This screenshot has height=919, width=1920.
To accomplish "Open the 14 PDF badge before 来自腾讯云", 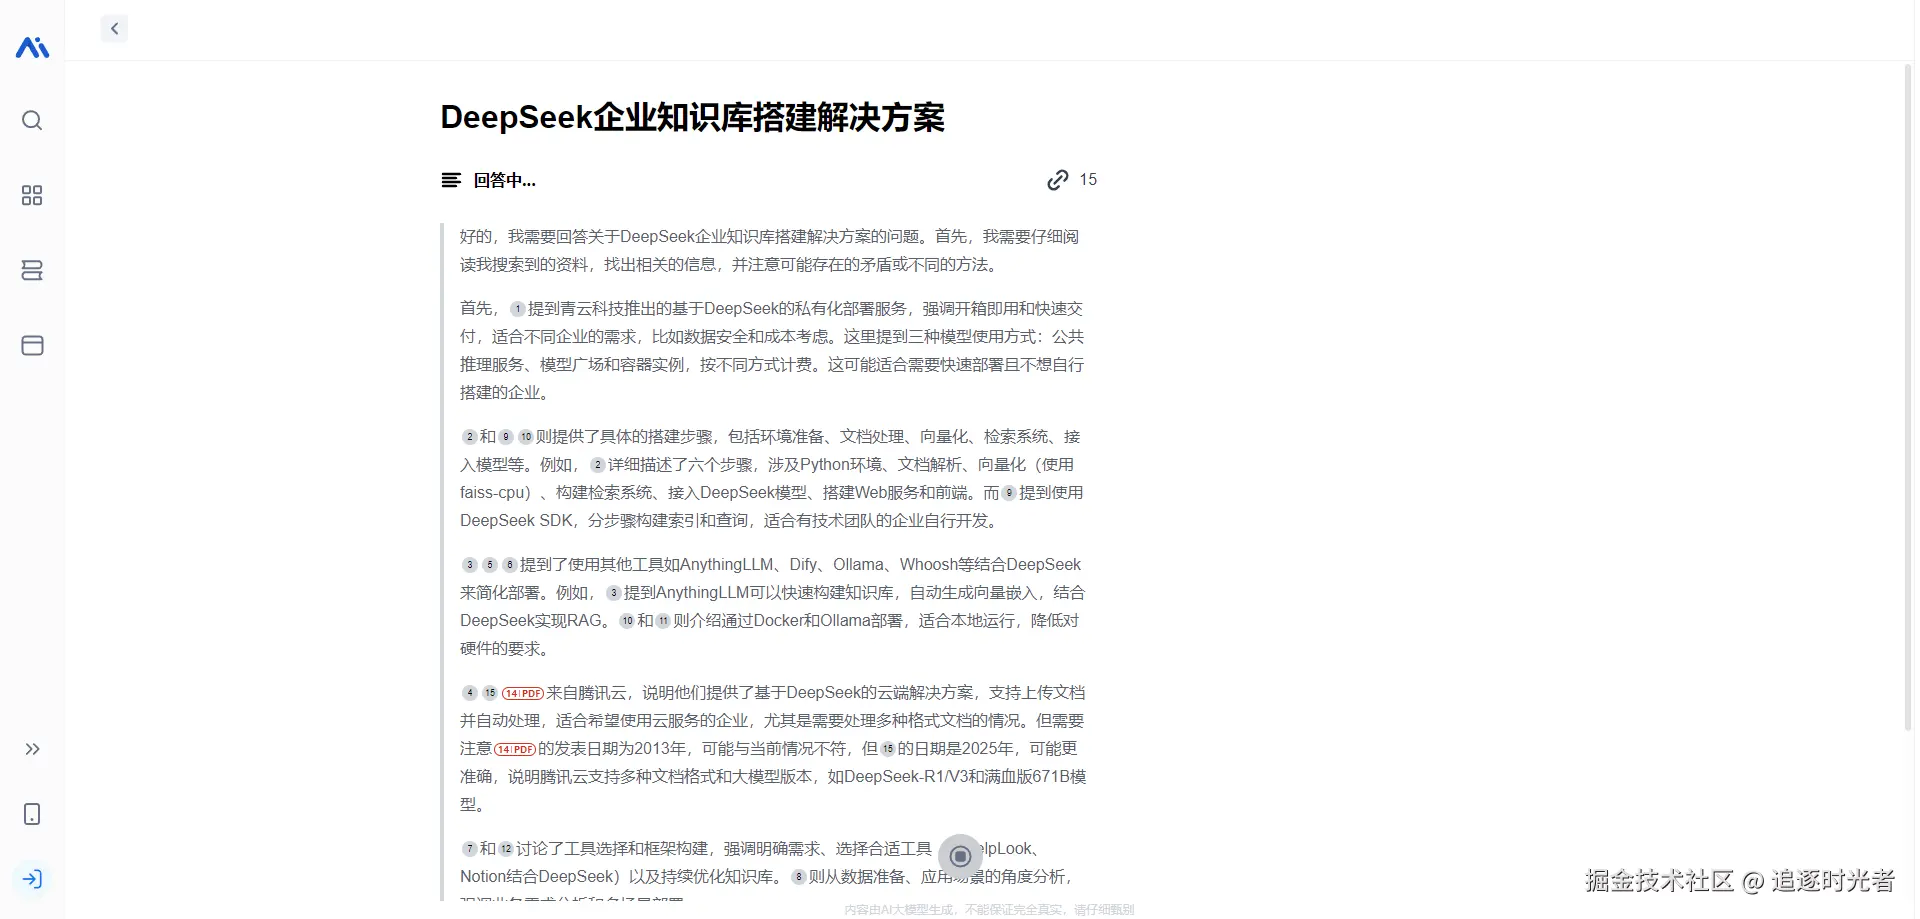I will pyautogui.click(x=522, y=693).
